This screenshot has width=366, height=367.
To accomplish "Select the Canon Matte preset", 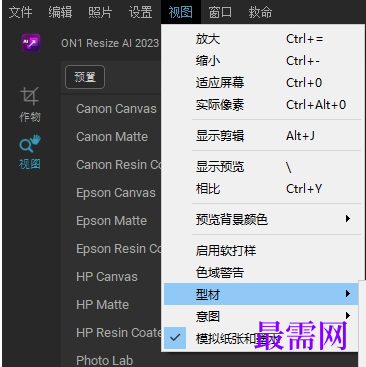I will 112,137.
